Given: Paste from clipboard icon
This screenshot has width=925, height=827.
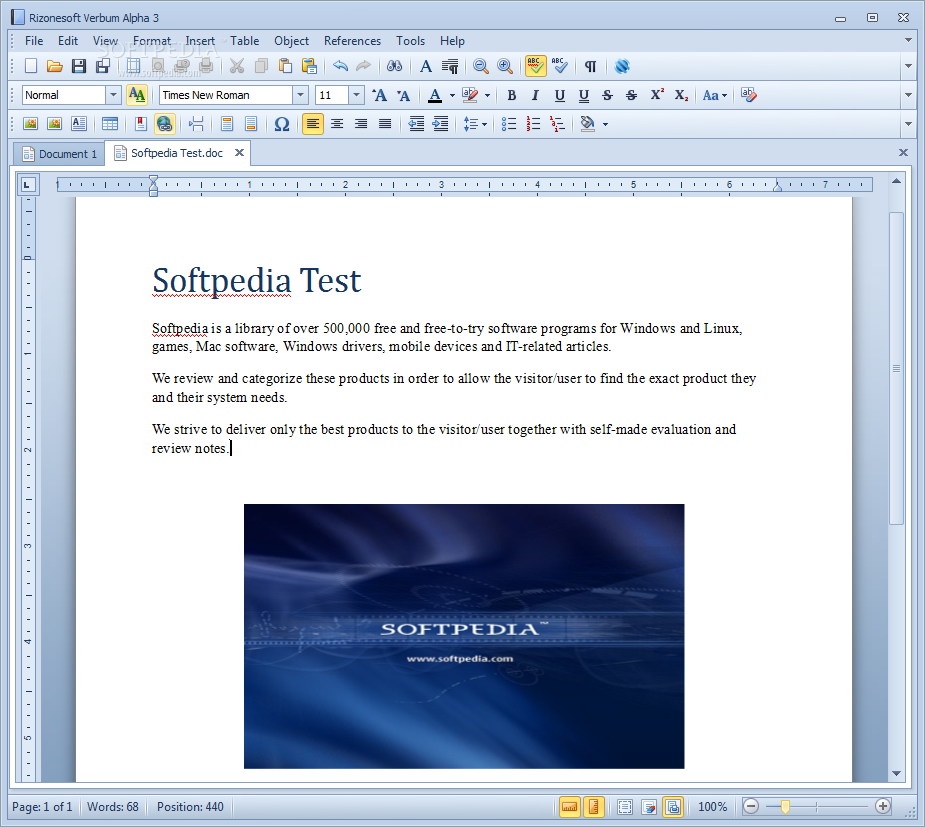Looking at the screenshot, I should (286, 66).
